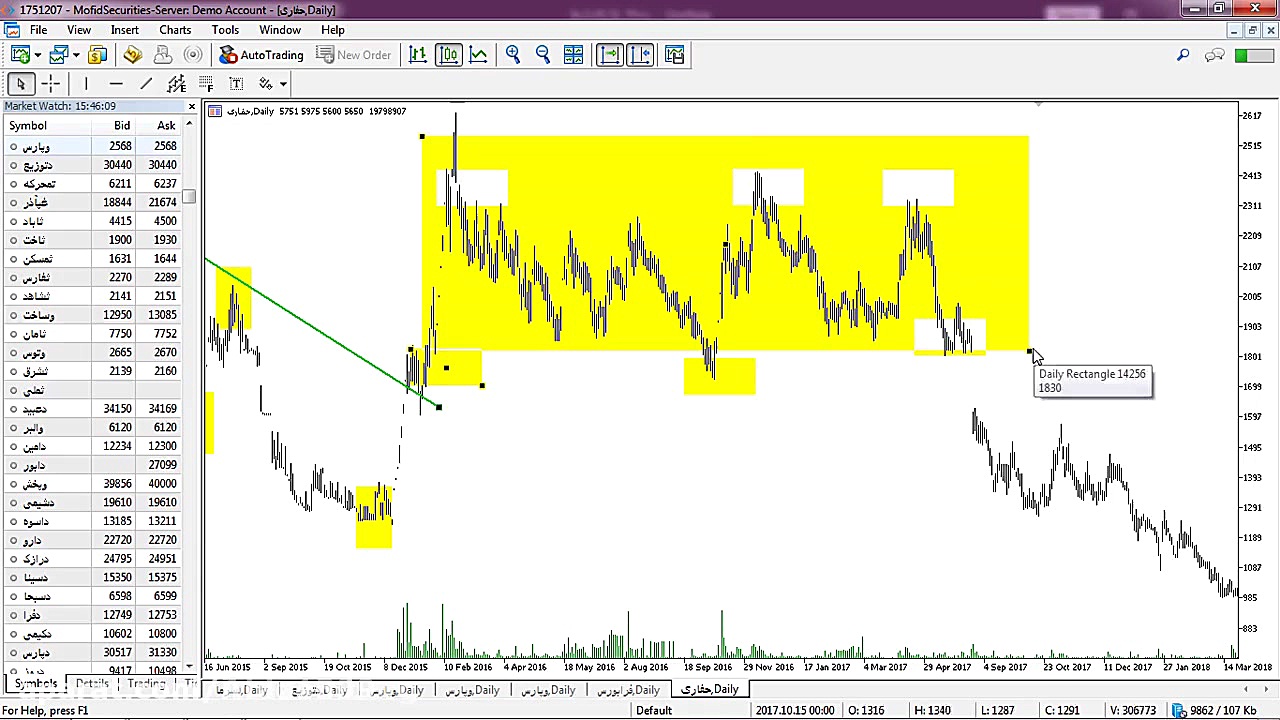This screenshot has width=1280, height=720.
Task: Select Market Watch row with bid 30440
Action: (x=92, y=165)
